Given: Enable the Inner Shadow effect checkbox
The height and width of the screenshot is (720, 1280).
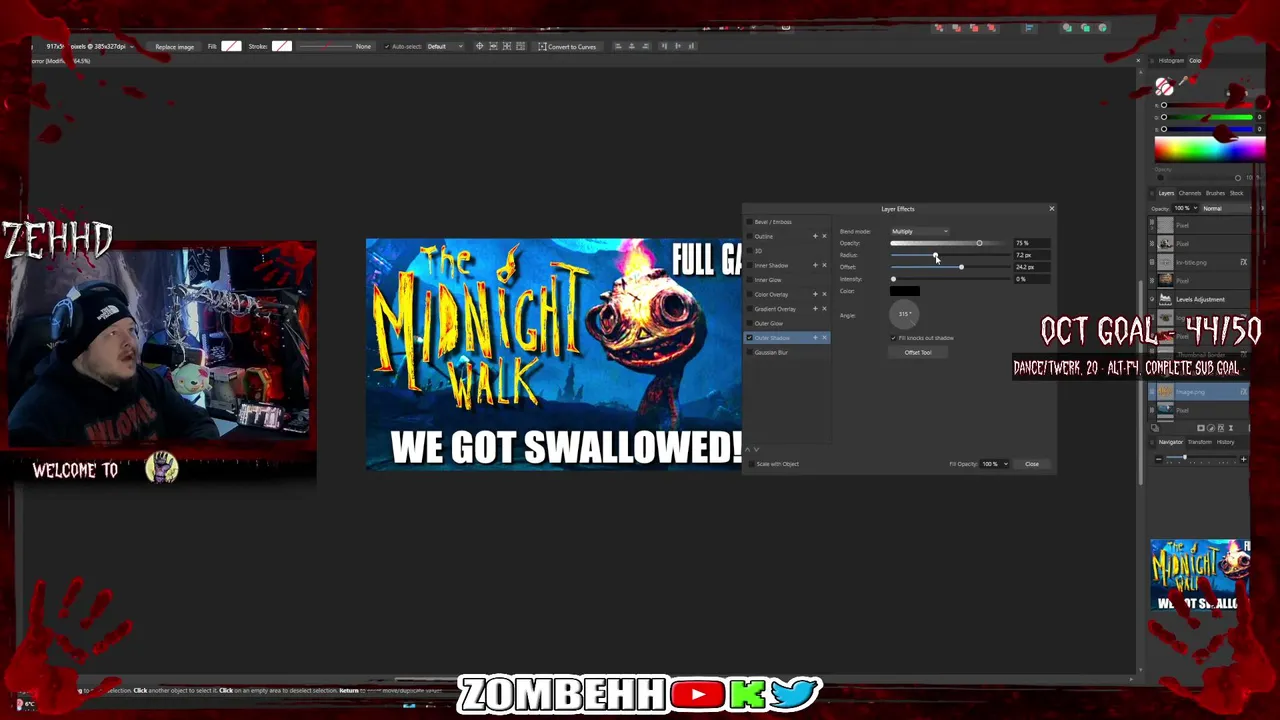Looking at the screenshot, I should pos(749,265).
